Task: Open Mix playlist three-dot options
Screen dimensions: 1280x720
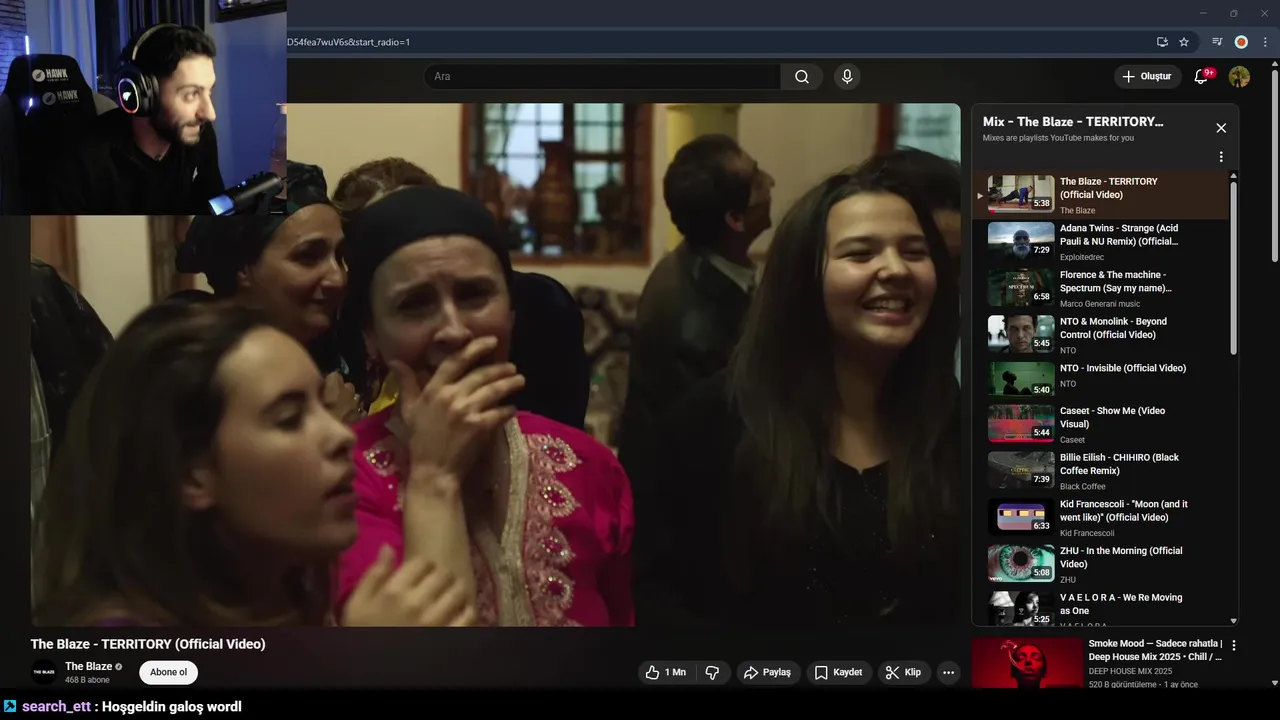Action: 1221,157
